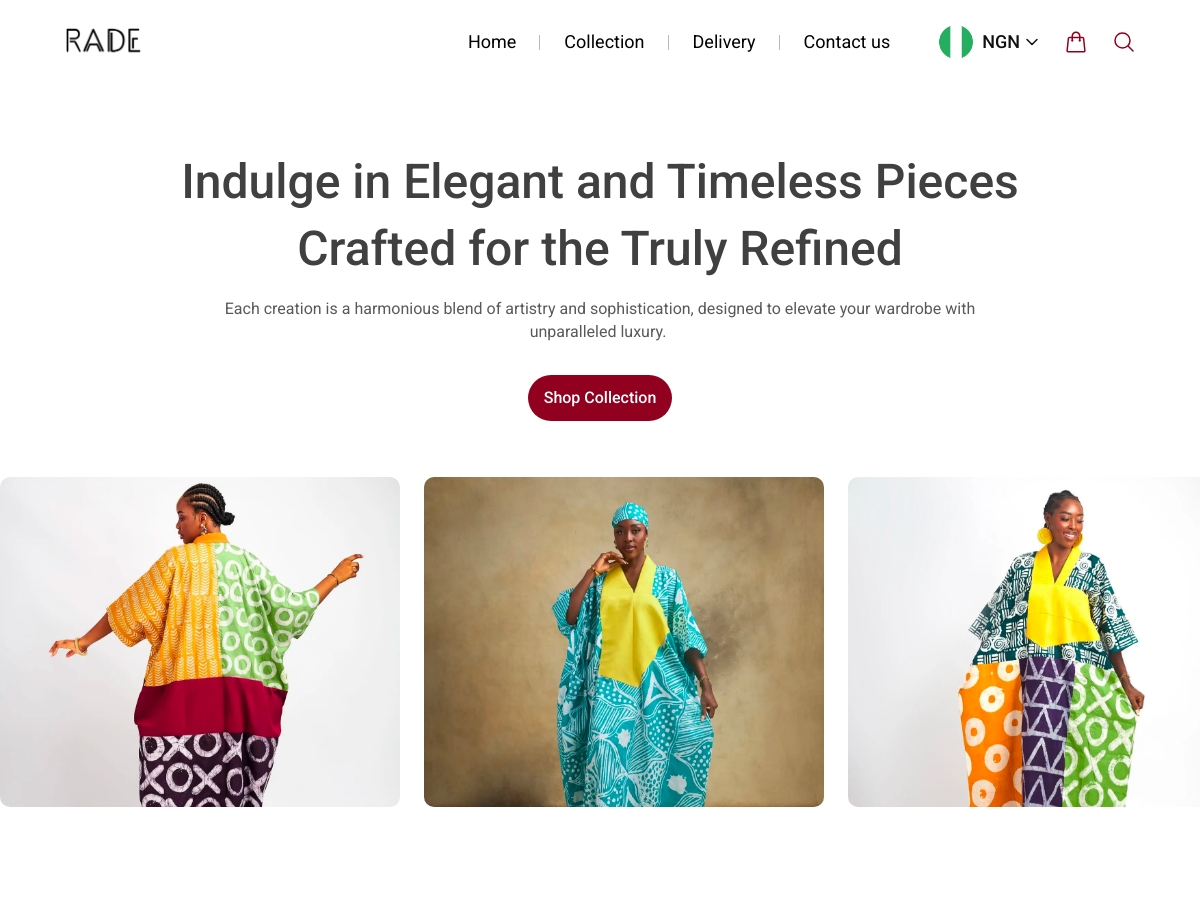This screenshot has height=900, width=1200.
Task: Click the headline line starting with Indulge
Action: 600,182
